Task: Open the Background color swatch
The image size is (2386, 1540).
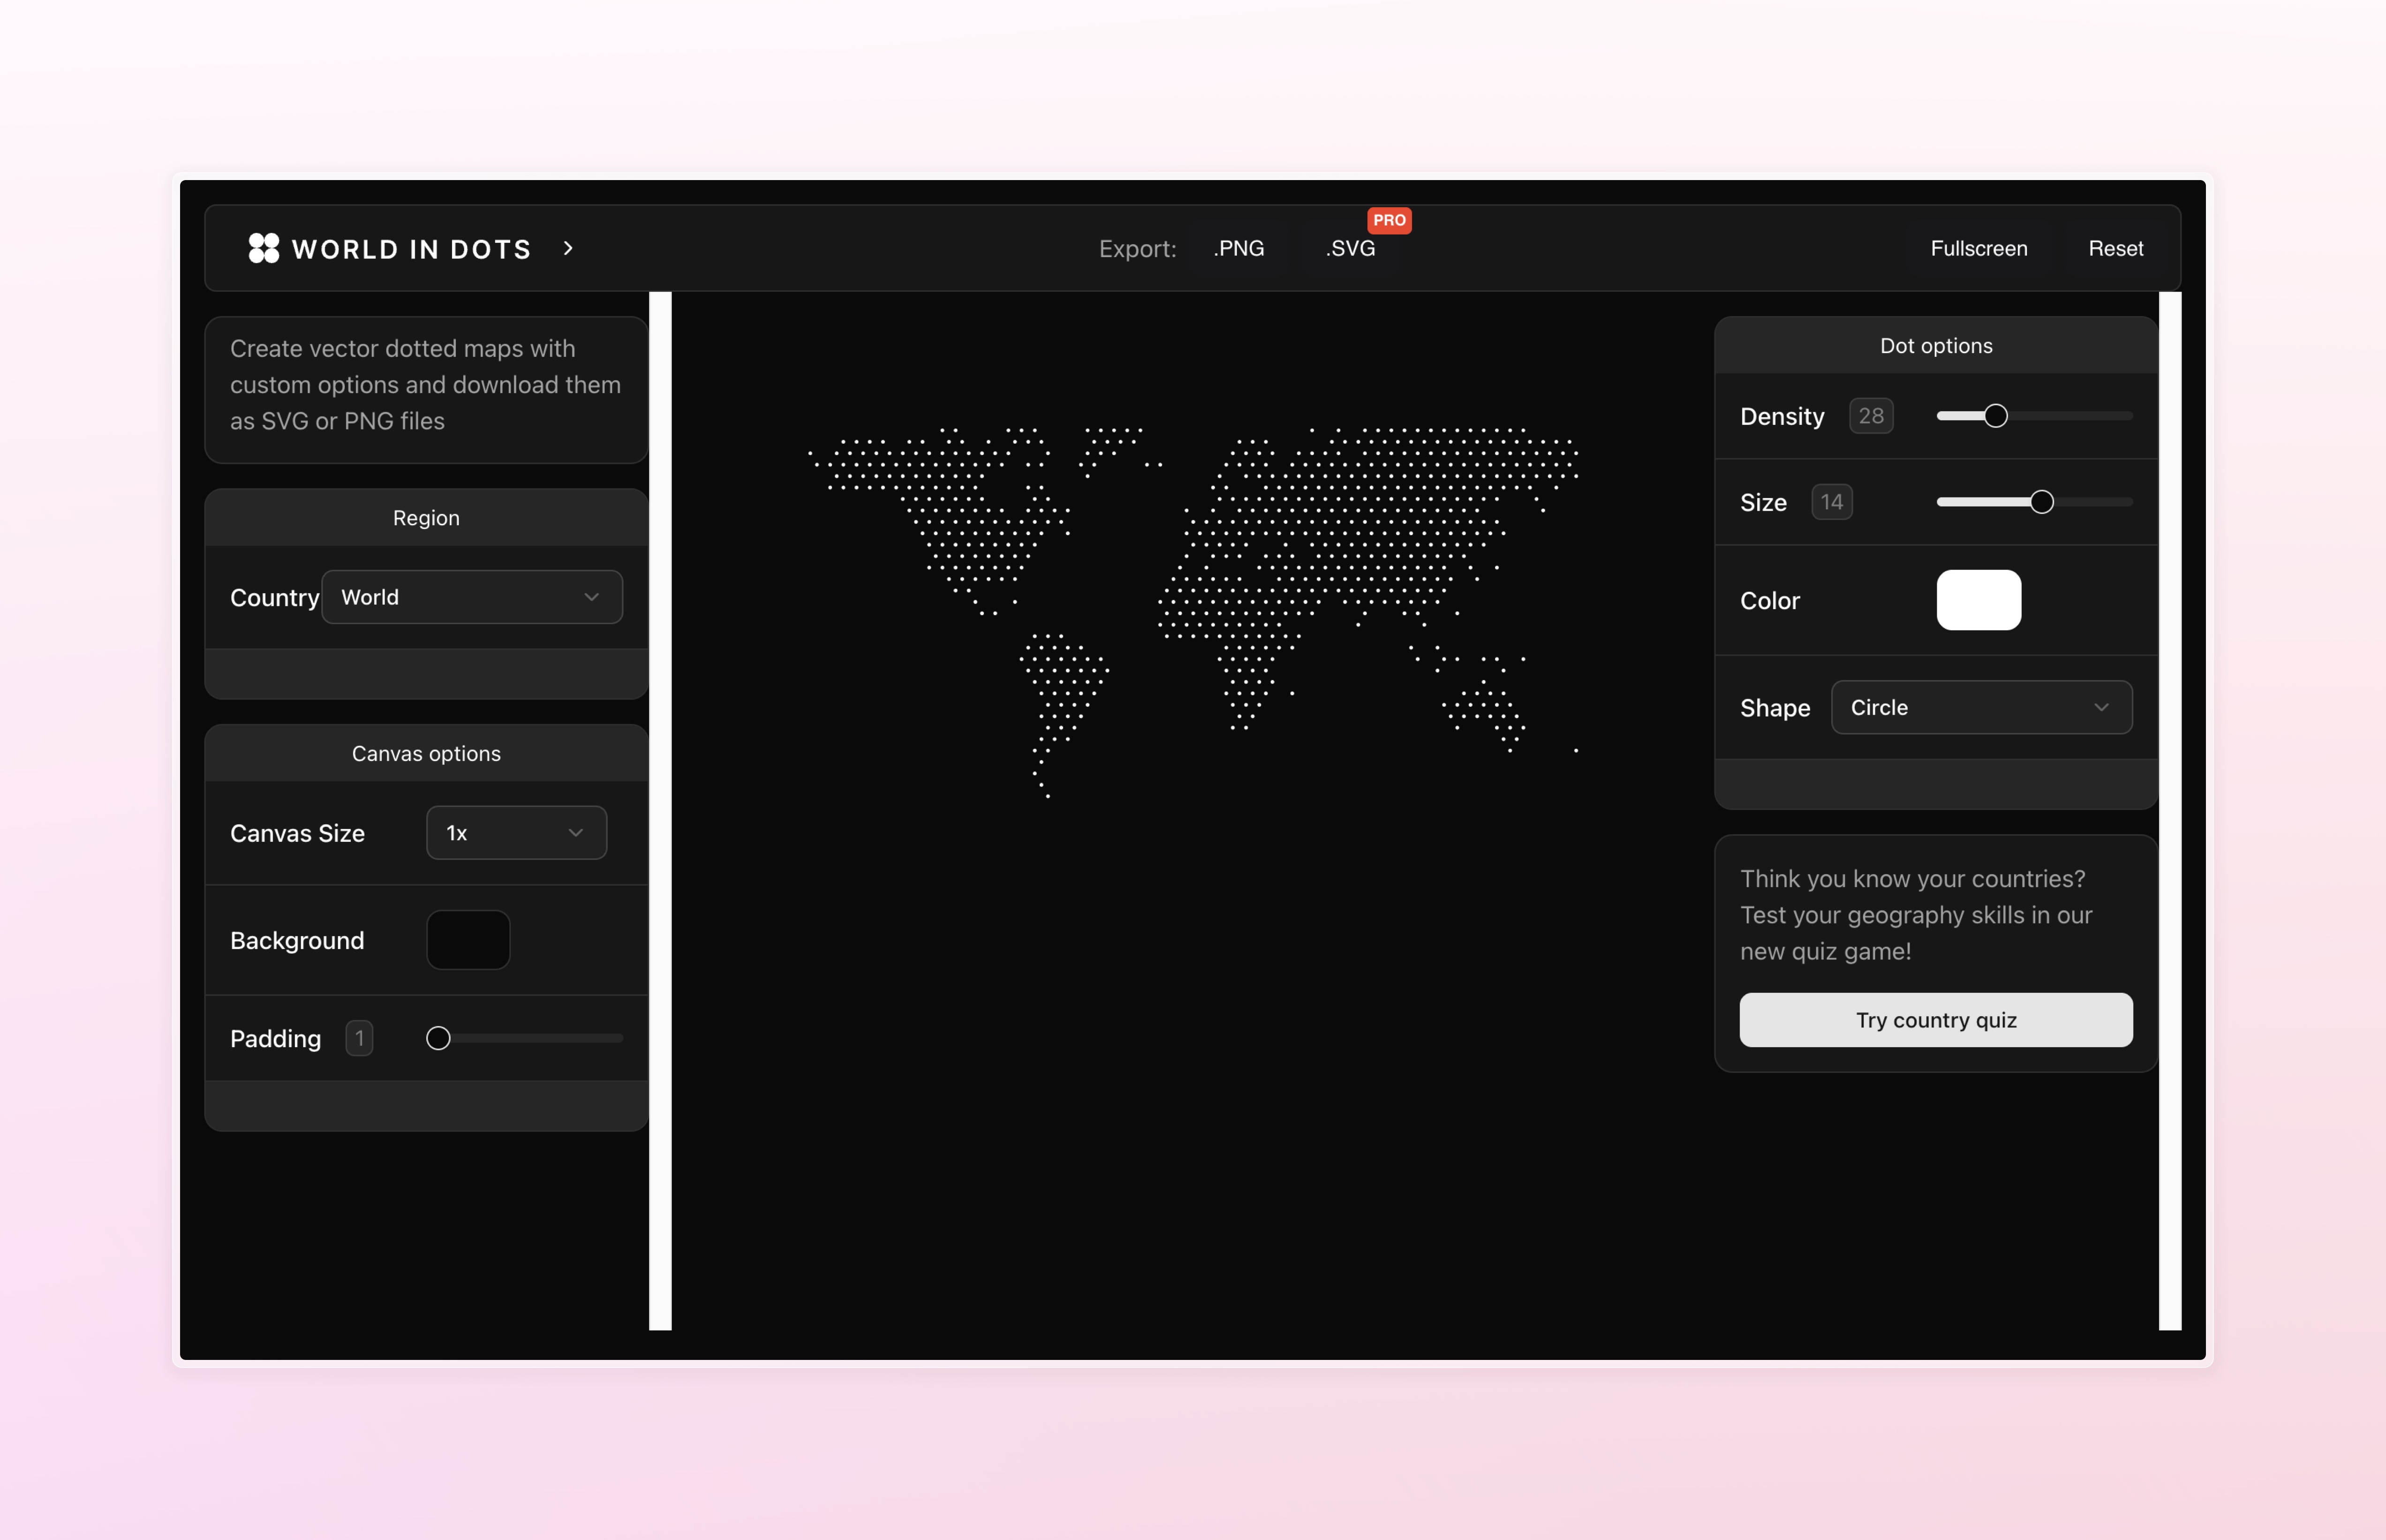Action: tap(468, 940)
